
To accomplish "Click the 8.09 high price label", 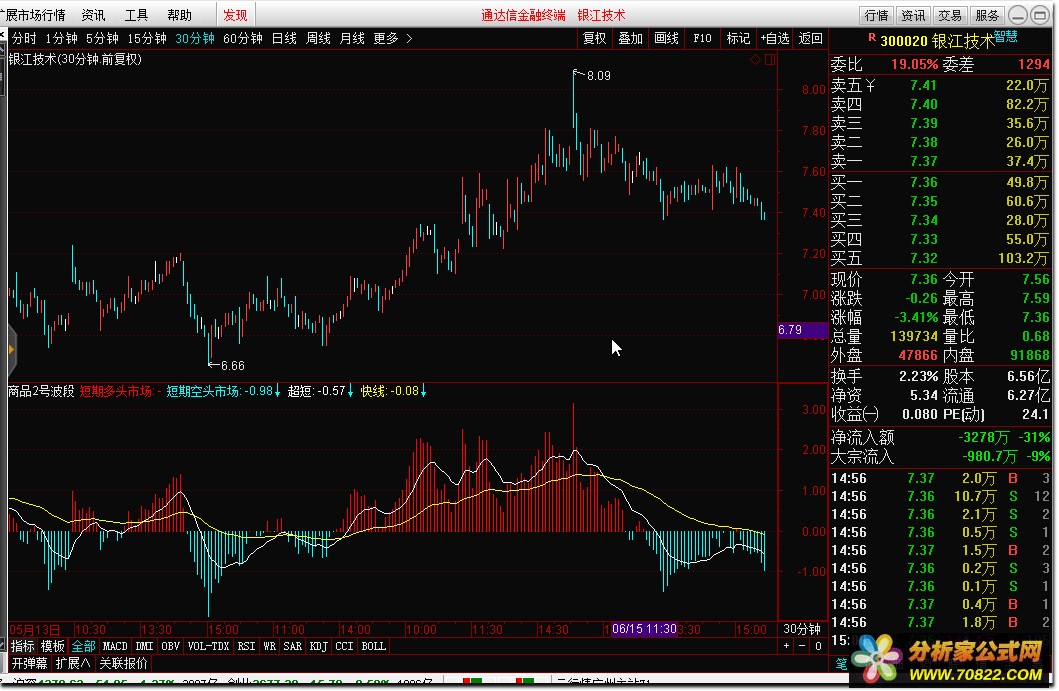I will point(598,76).
